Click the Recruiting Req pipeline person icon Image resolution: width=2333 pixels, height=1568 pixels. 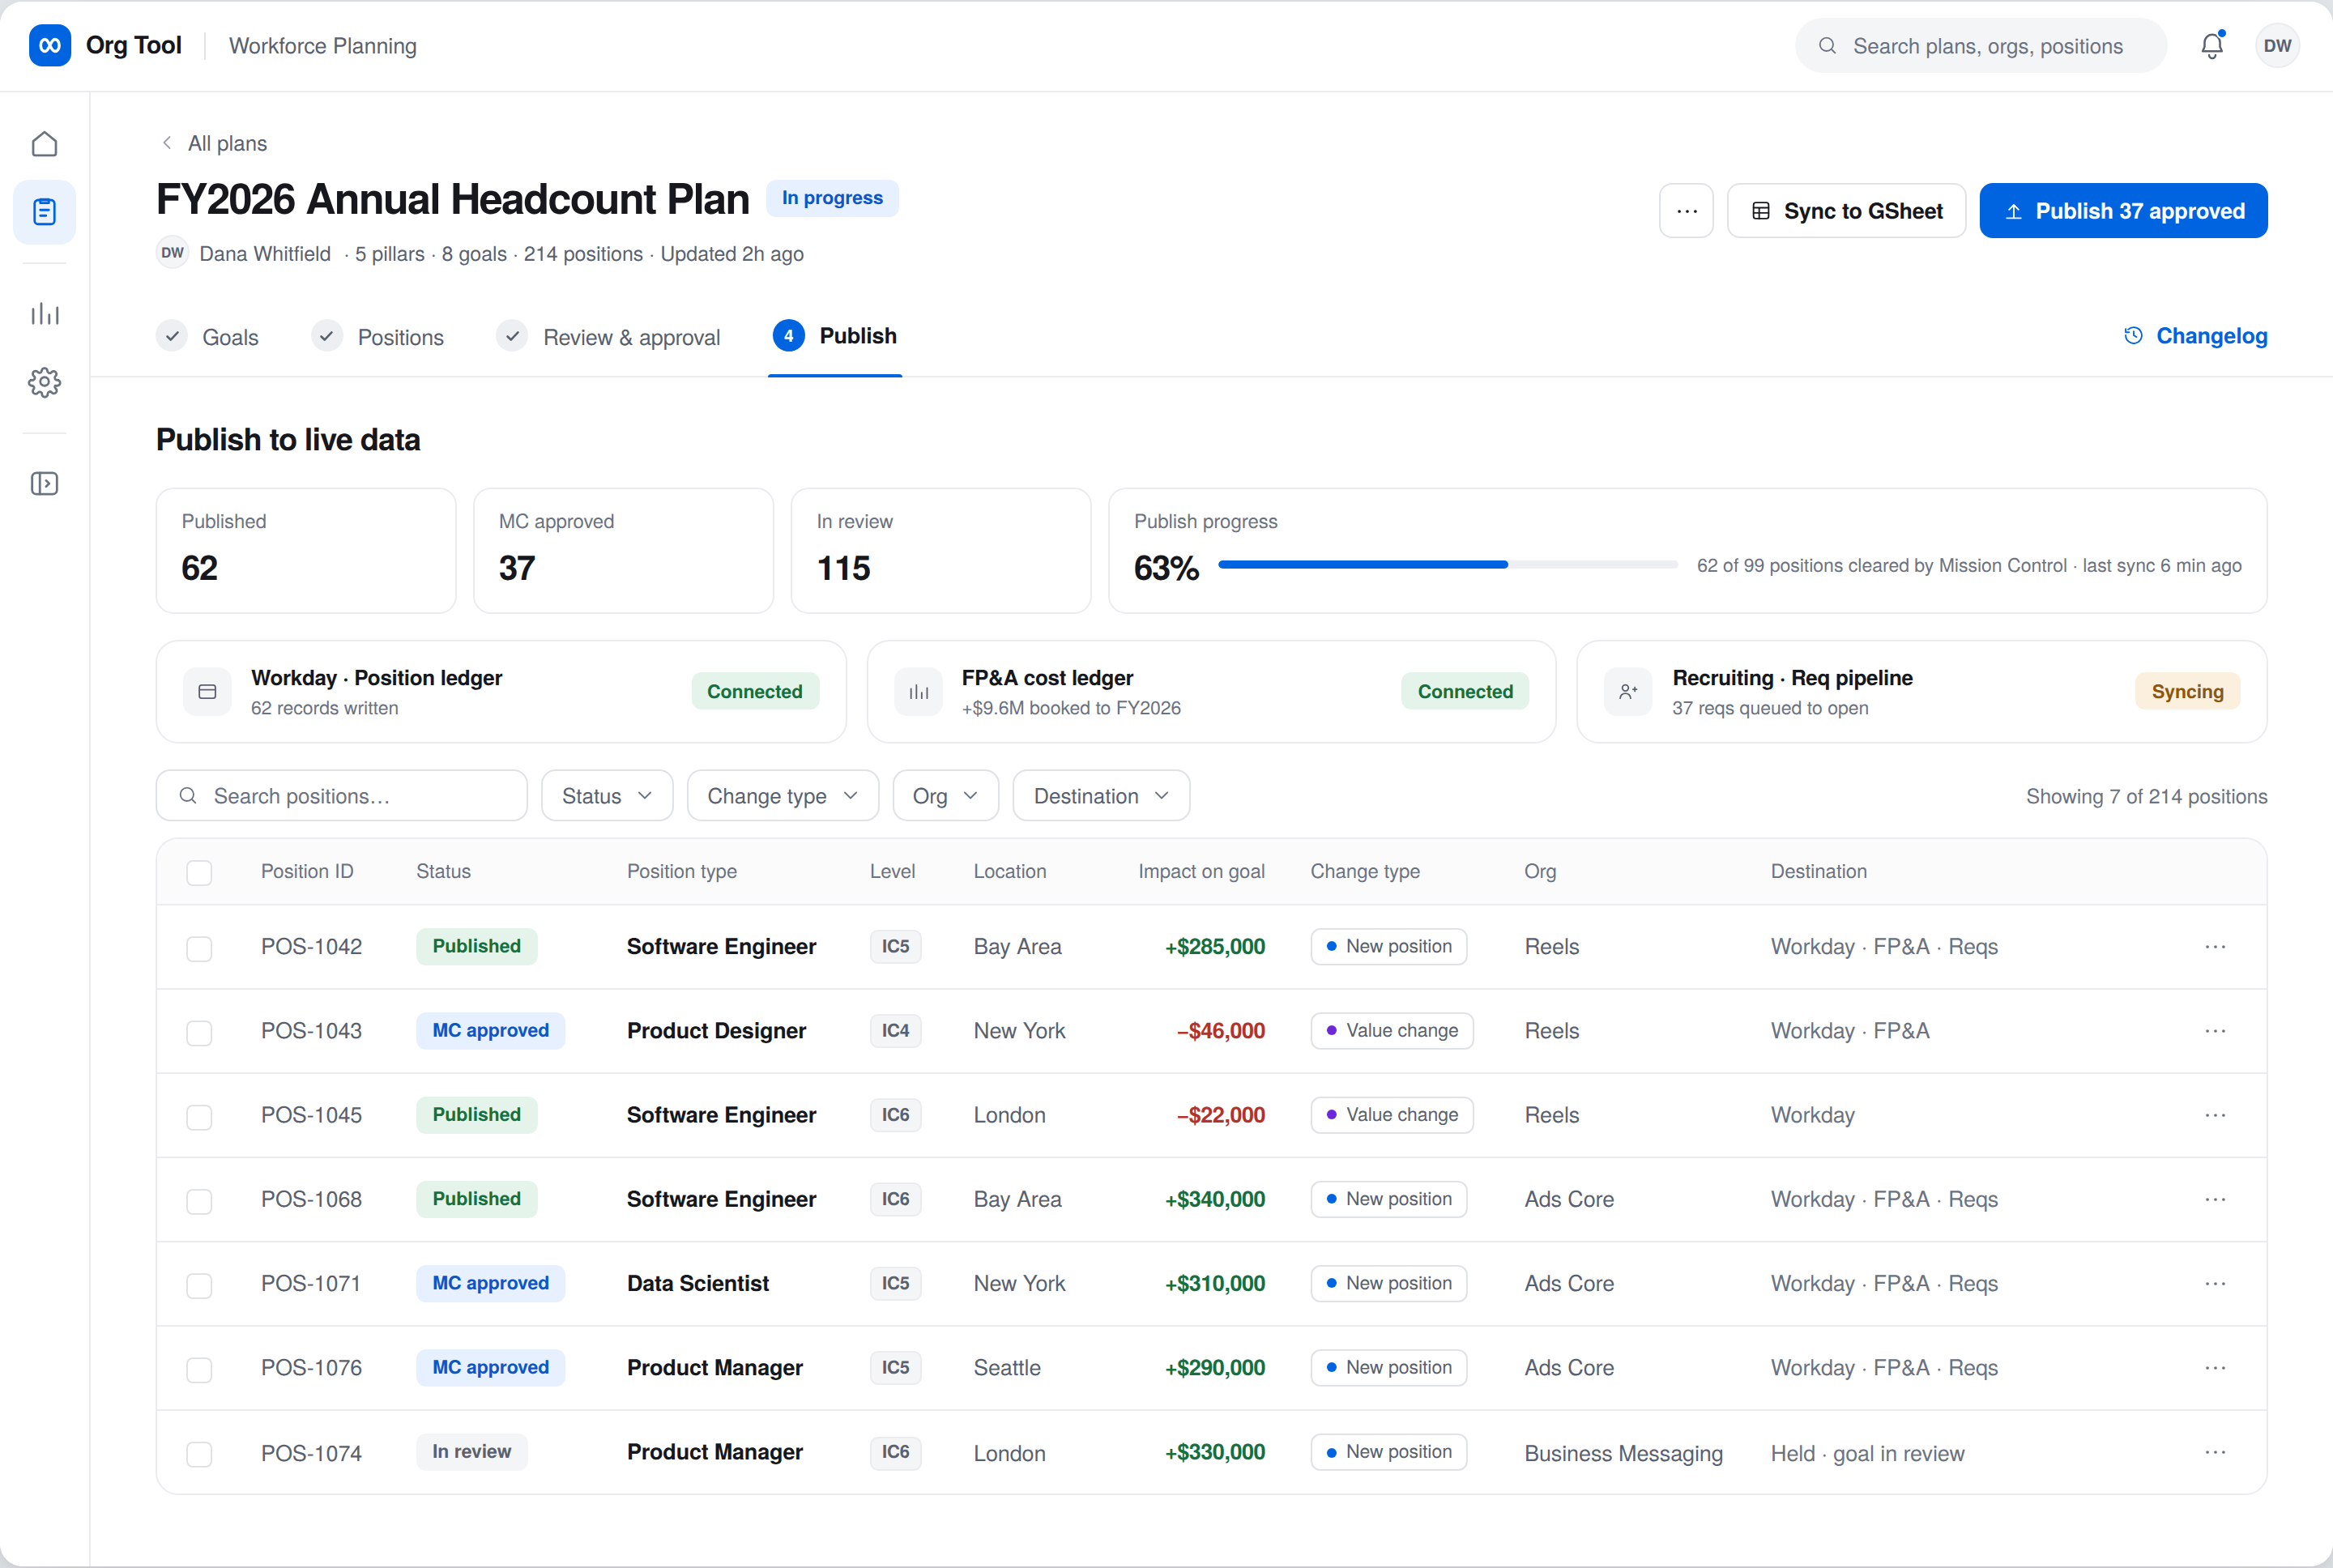tap(1628, 692)
